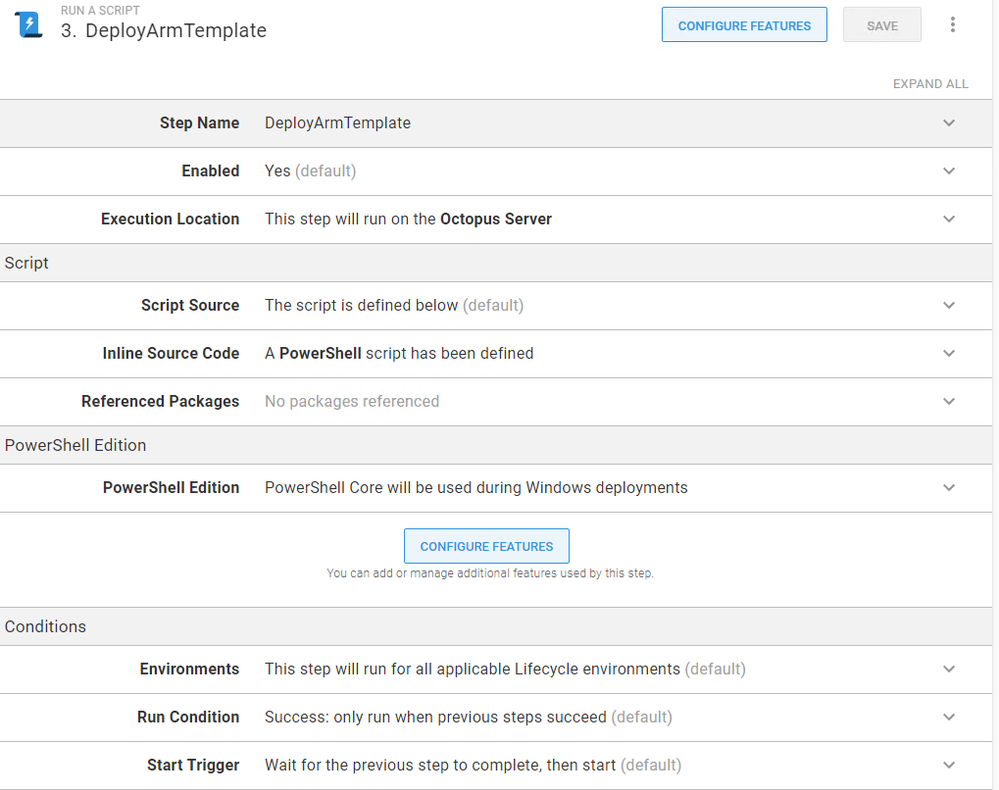999x790 pixels.
Task: Click Expand All link
Action: pyautogui.click(x=930, y=84)
